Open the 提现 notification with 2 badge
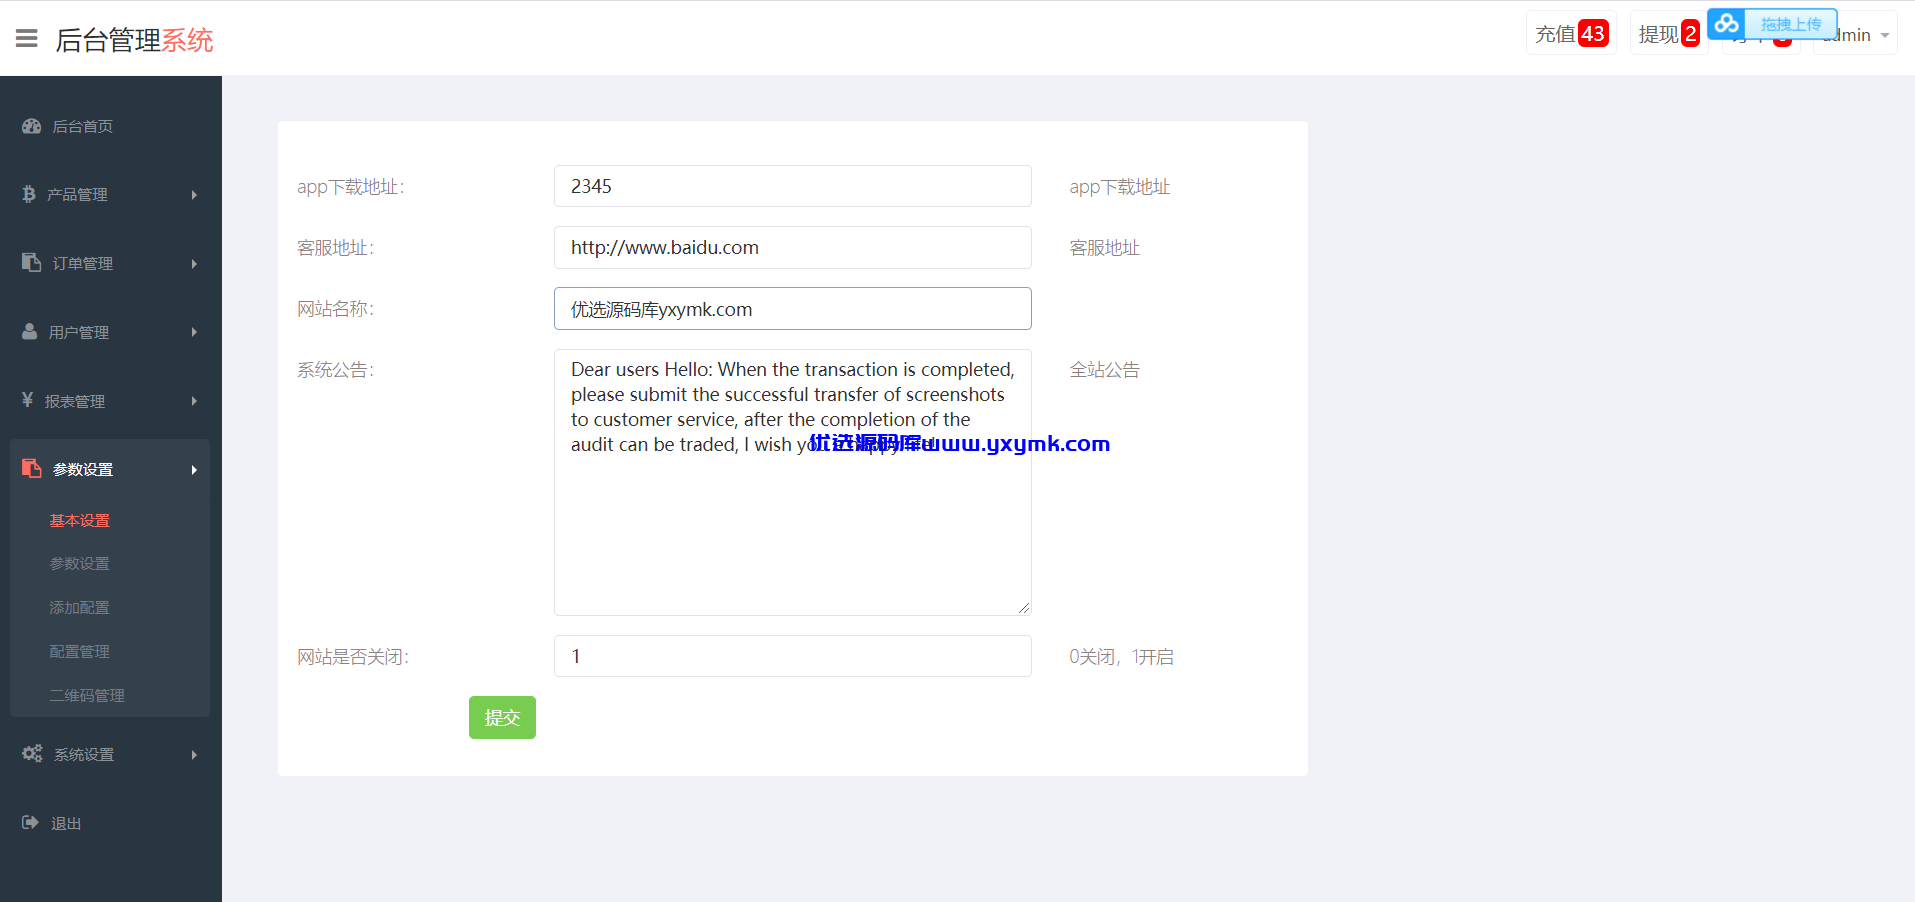Viewport: 1915px width, 902px height. (x=1668, y=34)
